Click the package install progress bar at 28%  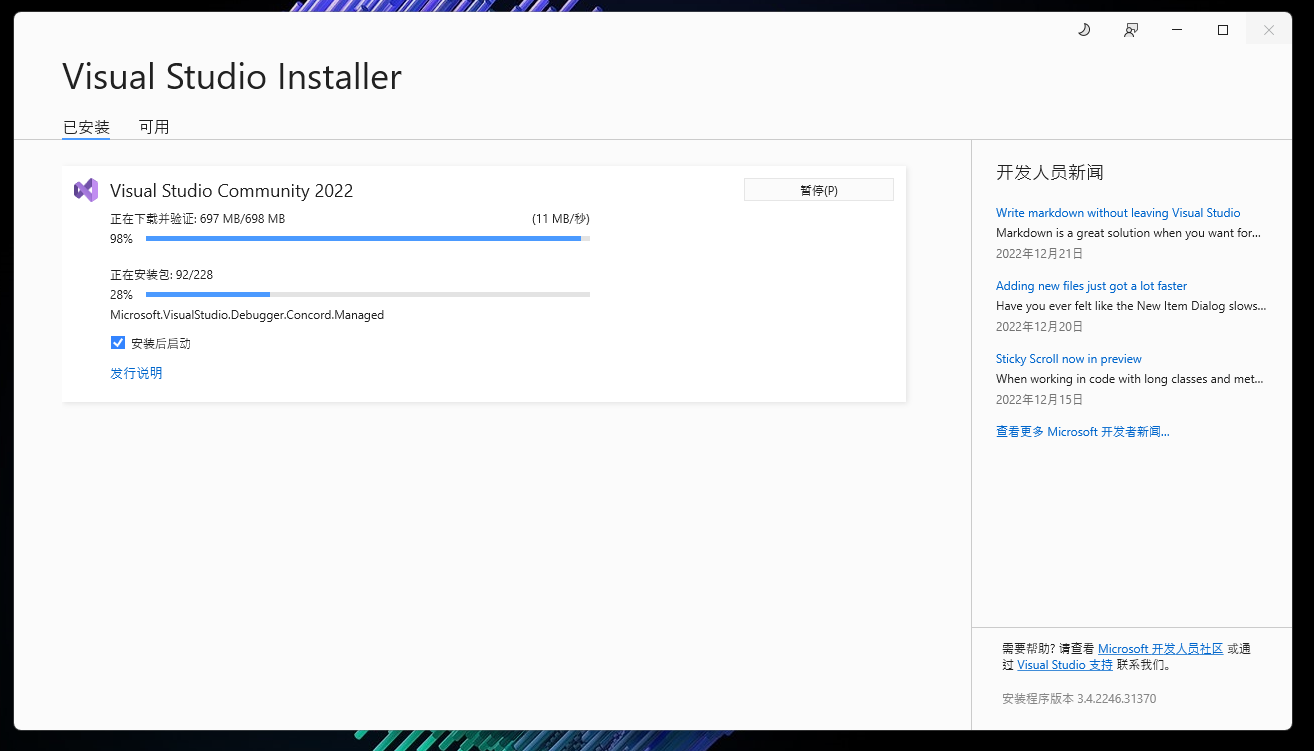pos(368,295)
